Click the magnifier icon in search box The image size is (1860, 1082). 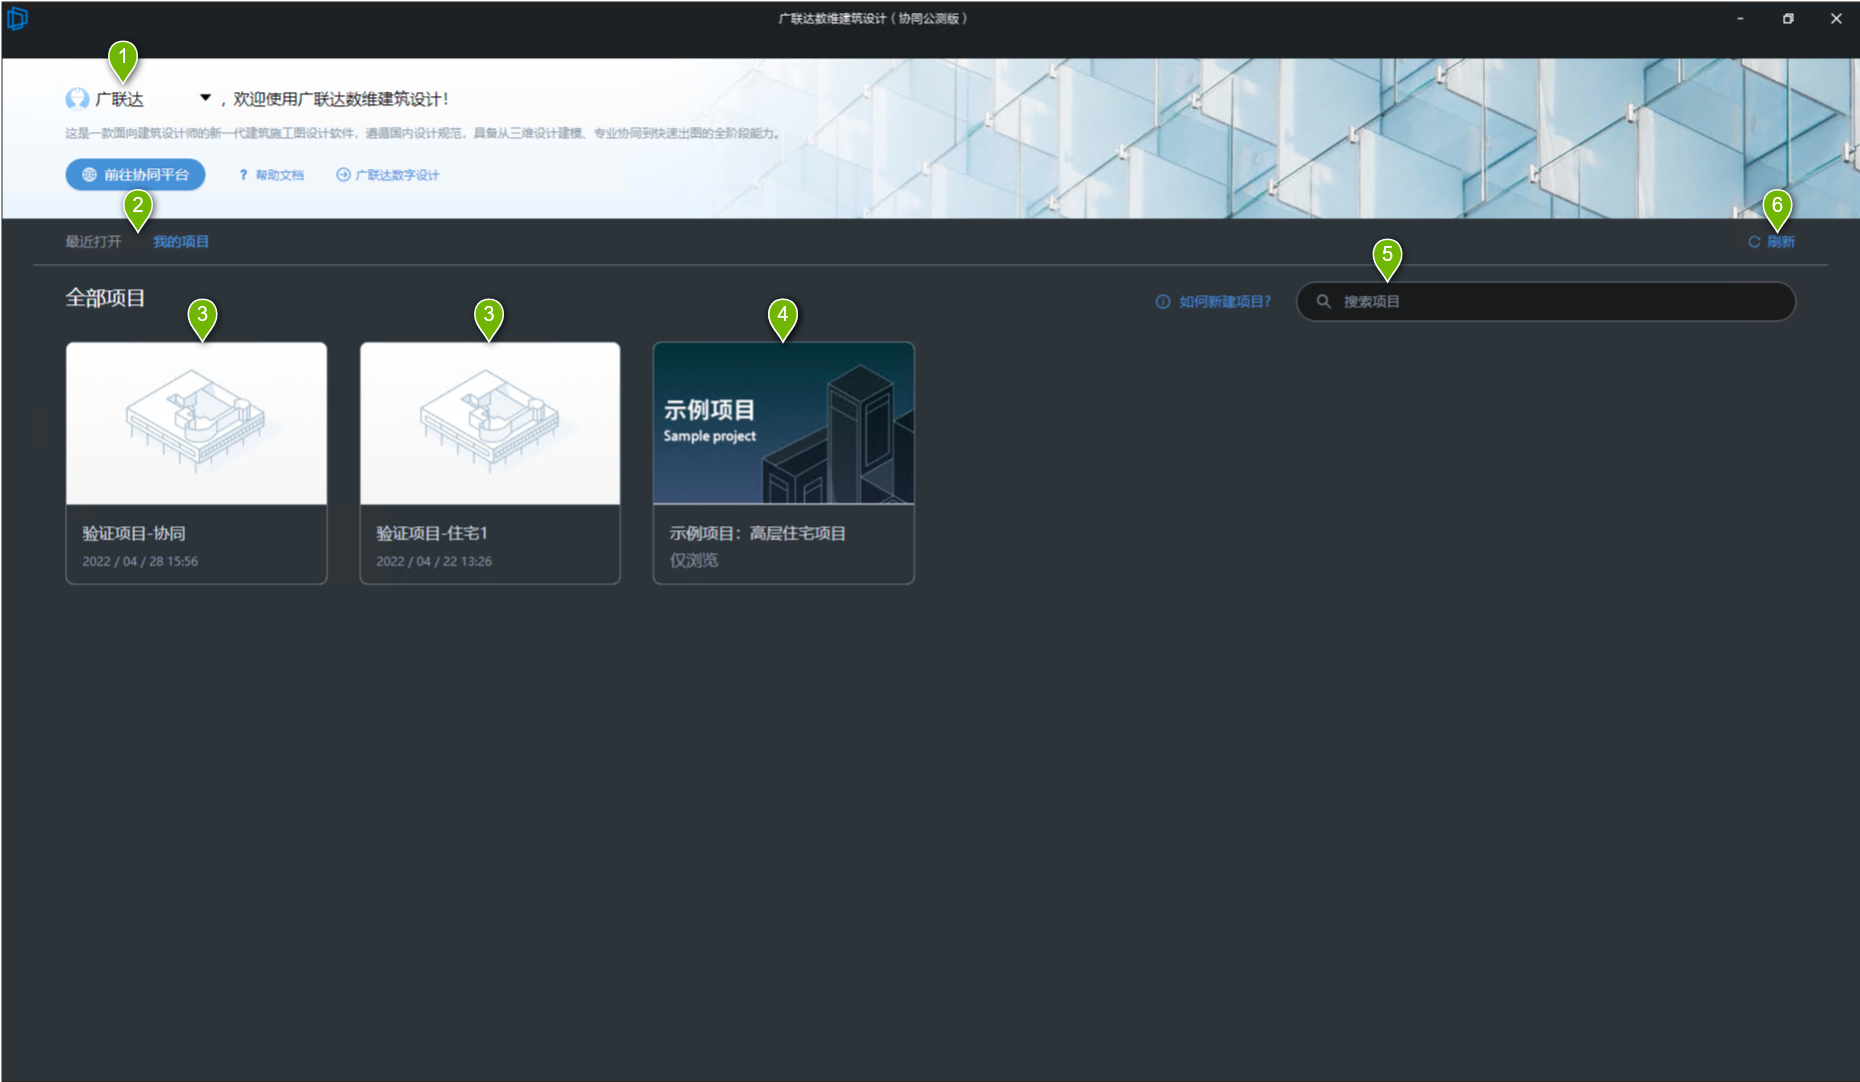pos(1323,301)
